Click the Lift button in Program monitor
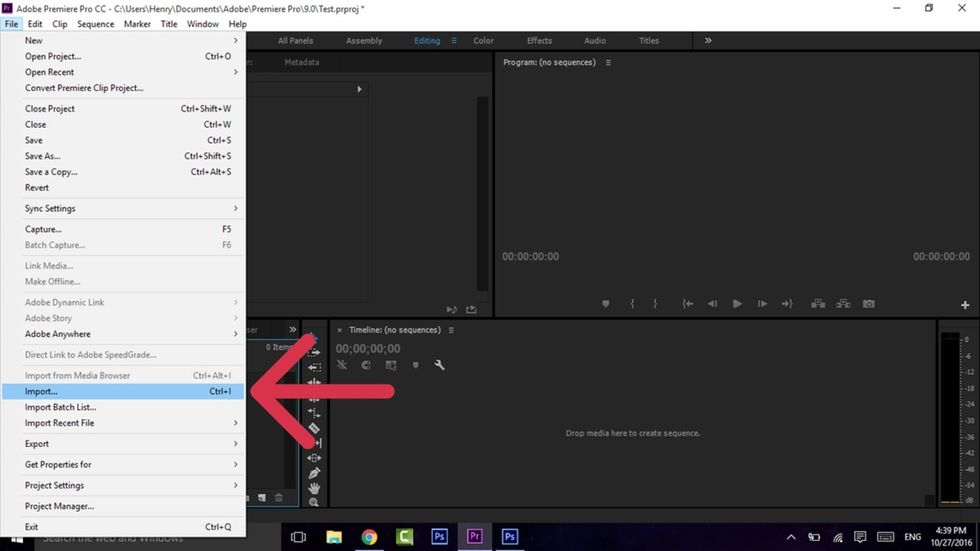 pyautogui.click(x=818, y=304)
